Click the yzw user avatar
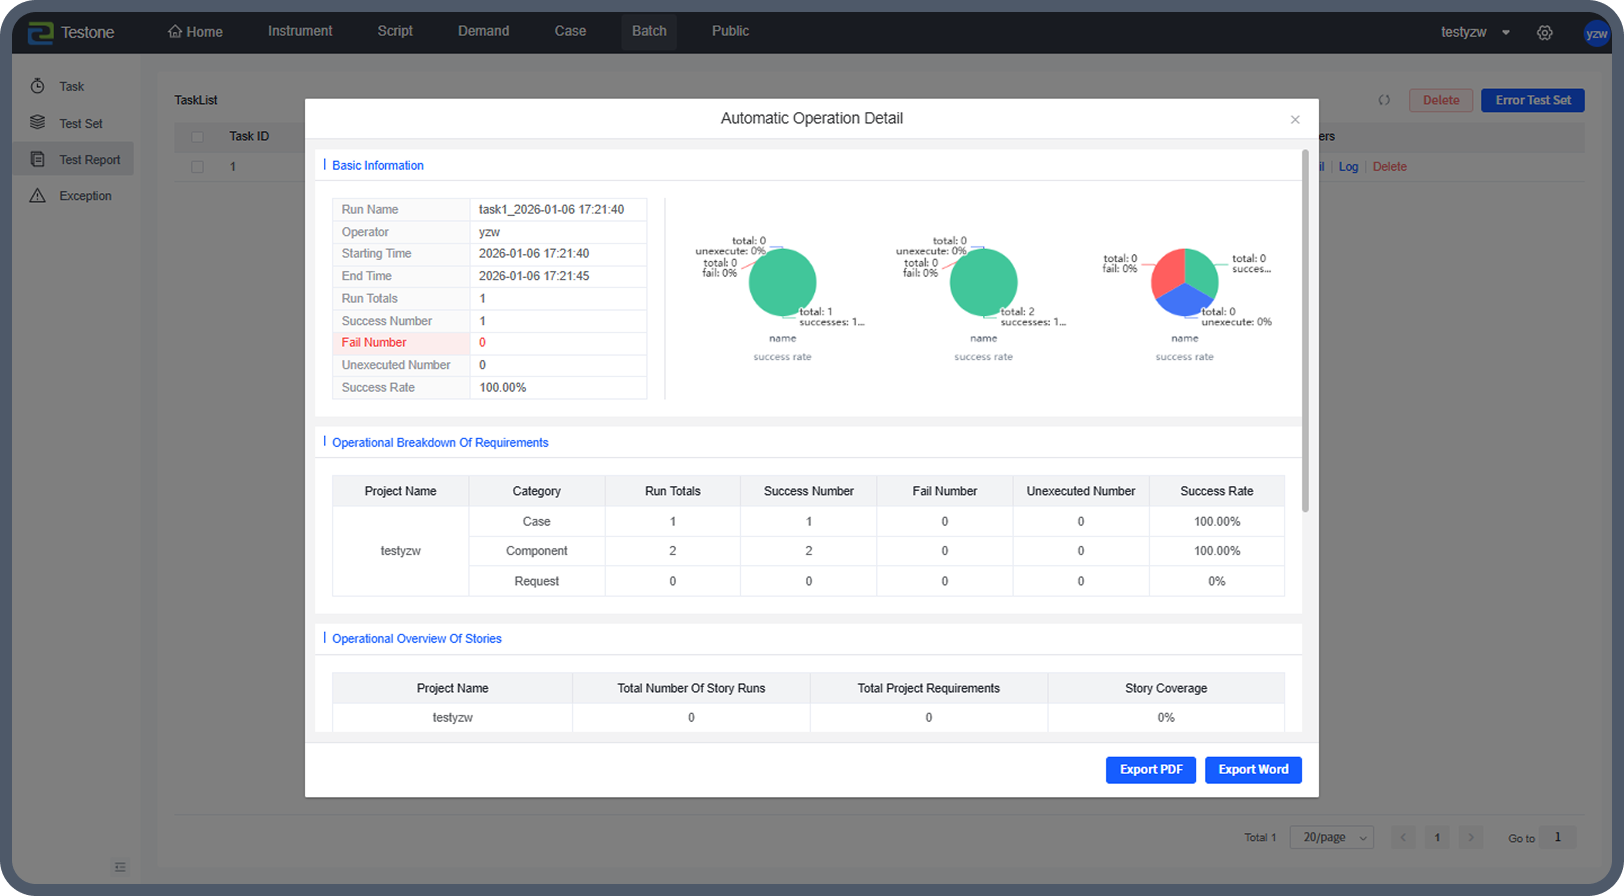1624x896 pixels. point(1596,33)
